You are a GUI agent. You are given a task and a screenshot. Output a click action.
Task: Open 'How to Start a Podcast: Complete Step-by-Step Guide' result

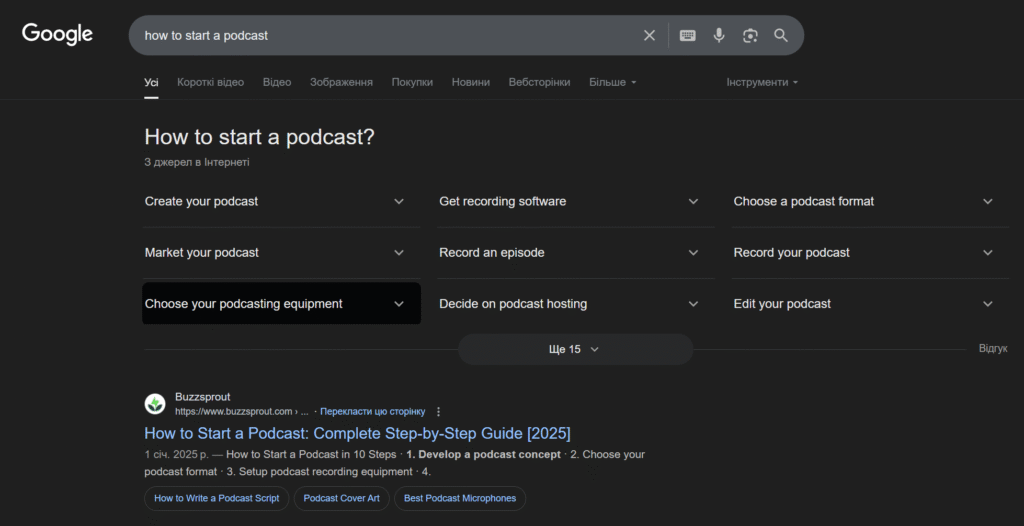357,433
